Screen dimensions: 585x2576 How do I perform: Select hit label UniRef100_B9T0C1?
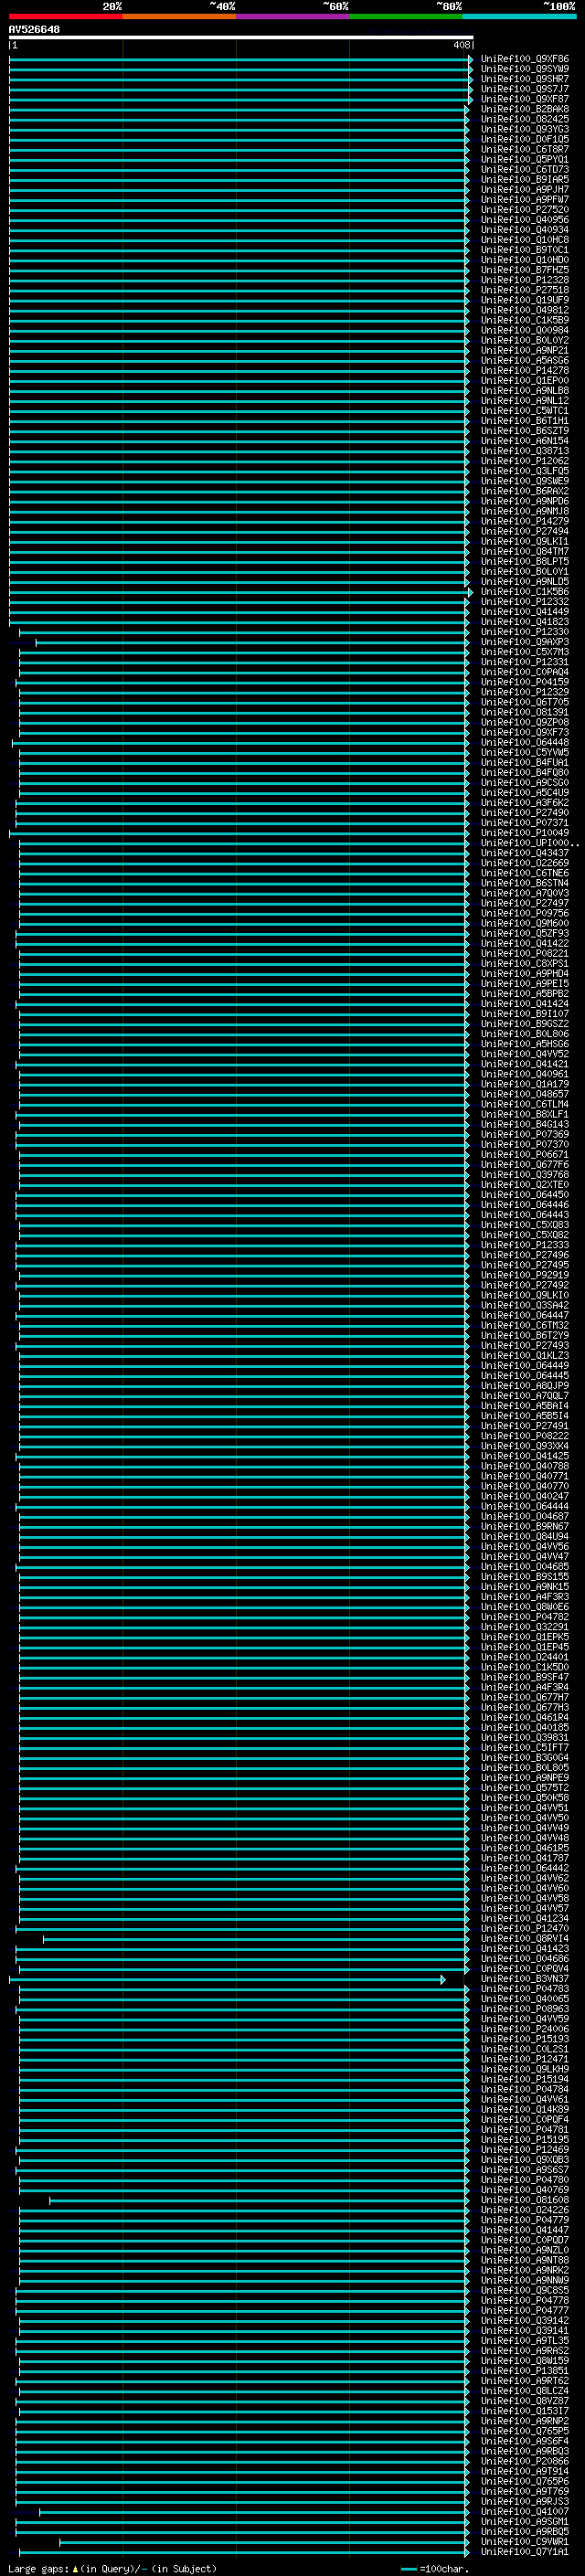pos(524,250)
